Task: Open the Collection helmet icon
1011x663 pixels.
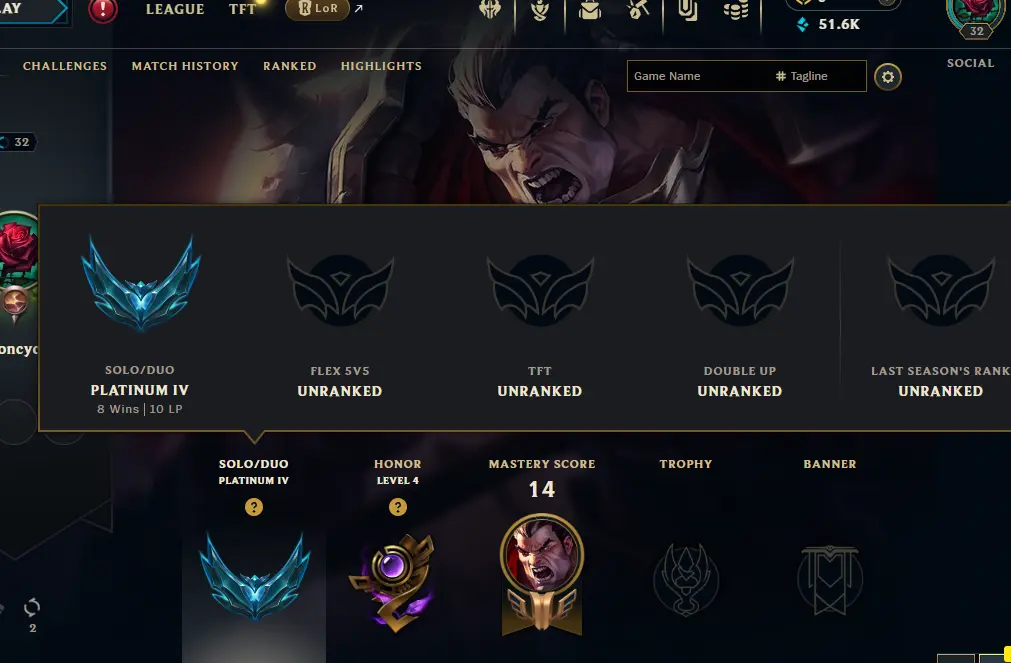Action: click(490, 10)
